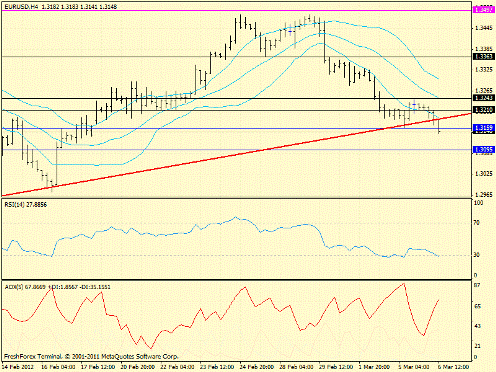
Task: Select the black 1.3363 level tag
Action: (x=484, y=57)
